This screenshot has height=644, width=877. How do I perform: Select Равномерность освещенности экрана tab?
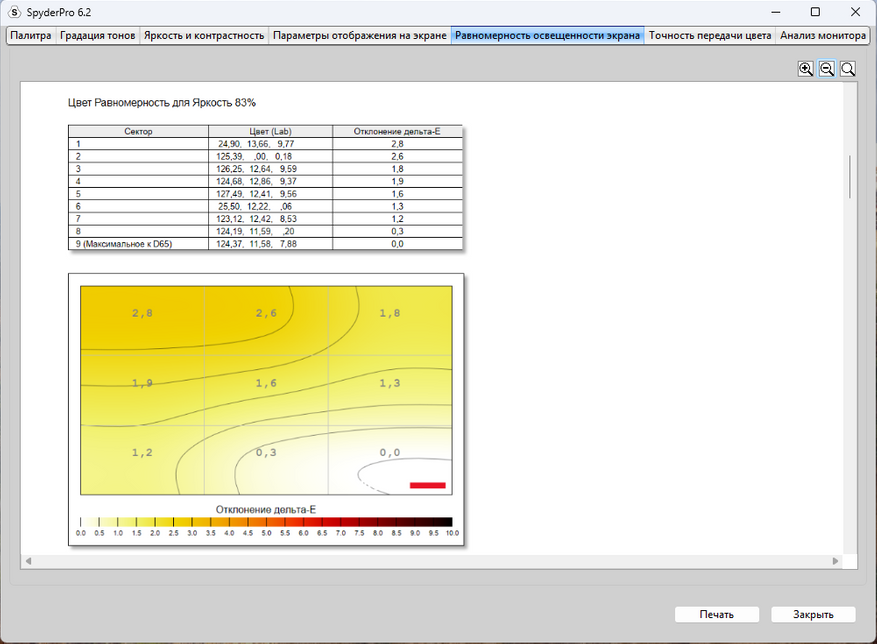point(547,35)
